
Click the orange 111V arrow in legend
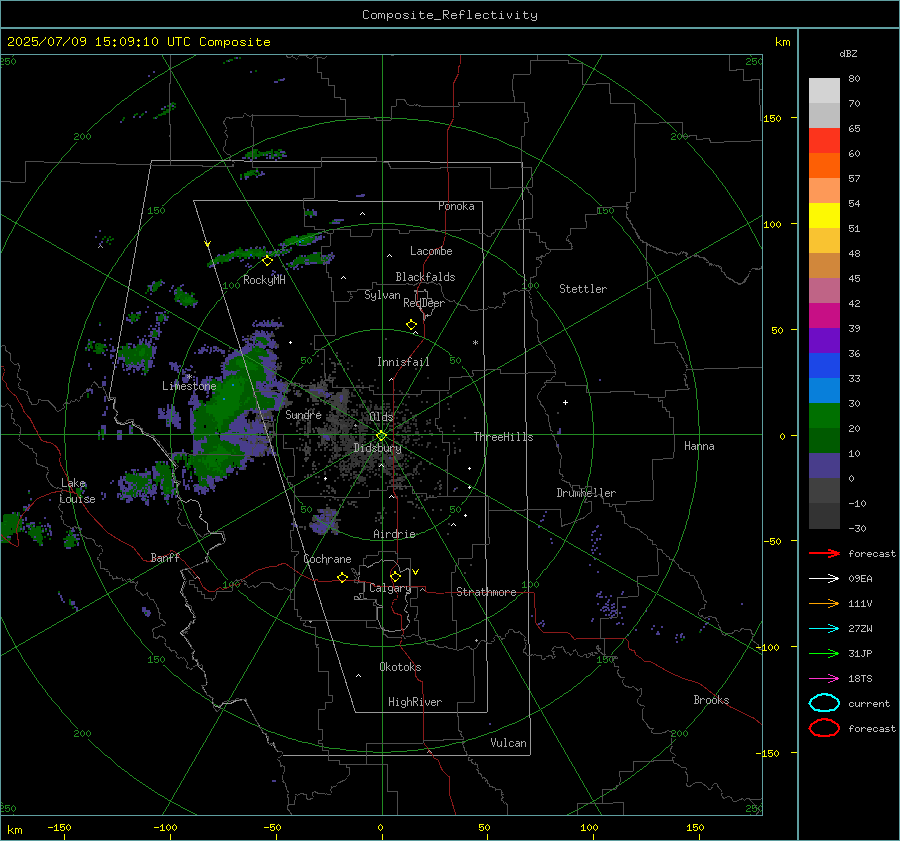click(x=824, y=603)
